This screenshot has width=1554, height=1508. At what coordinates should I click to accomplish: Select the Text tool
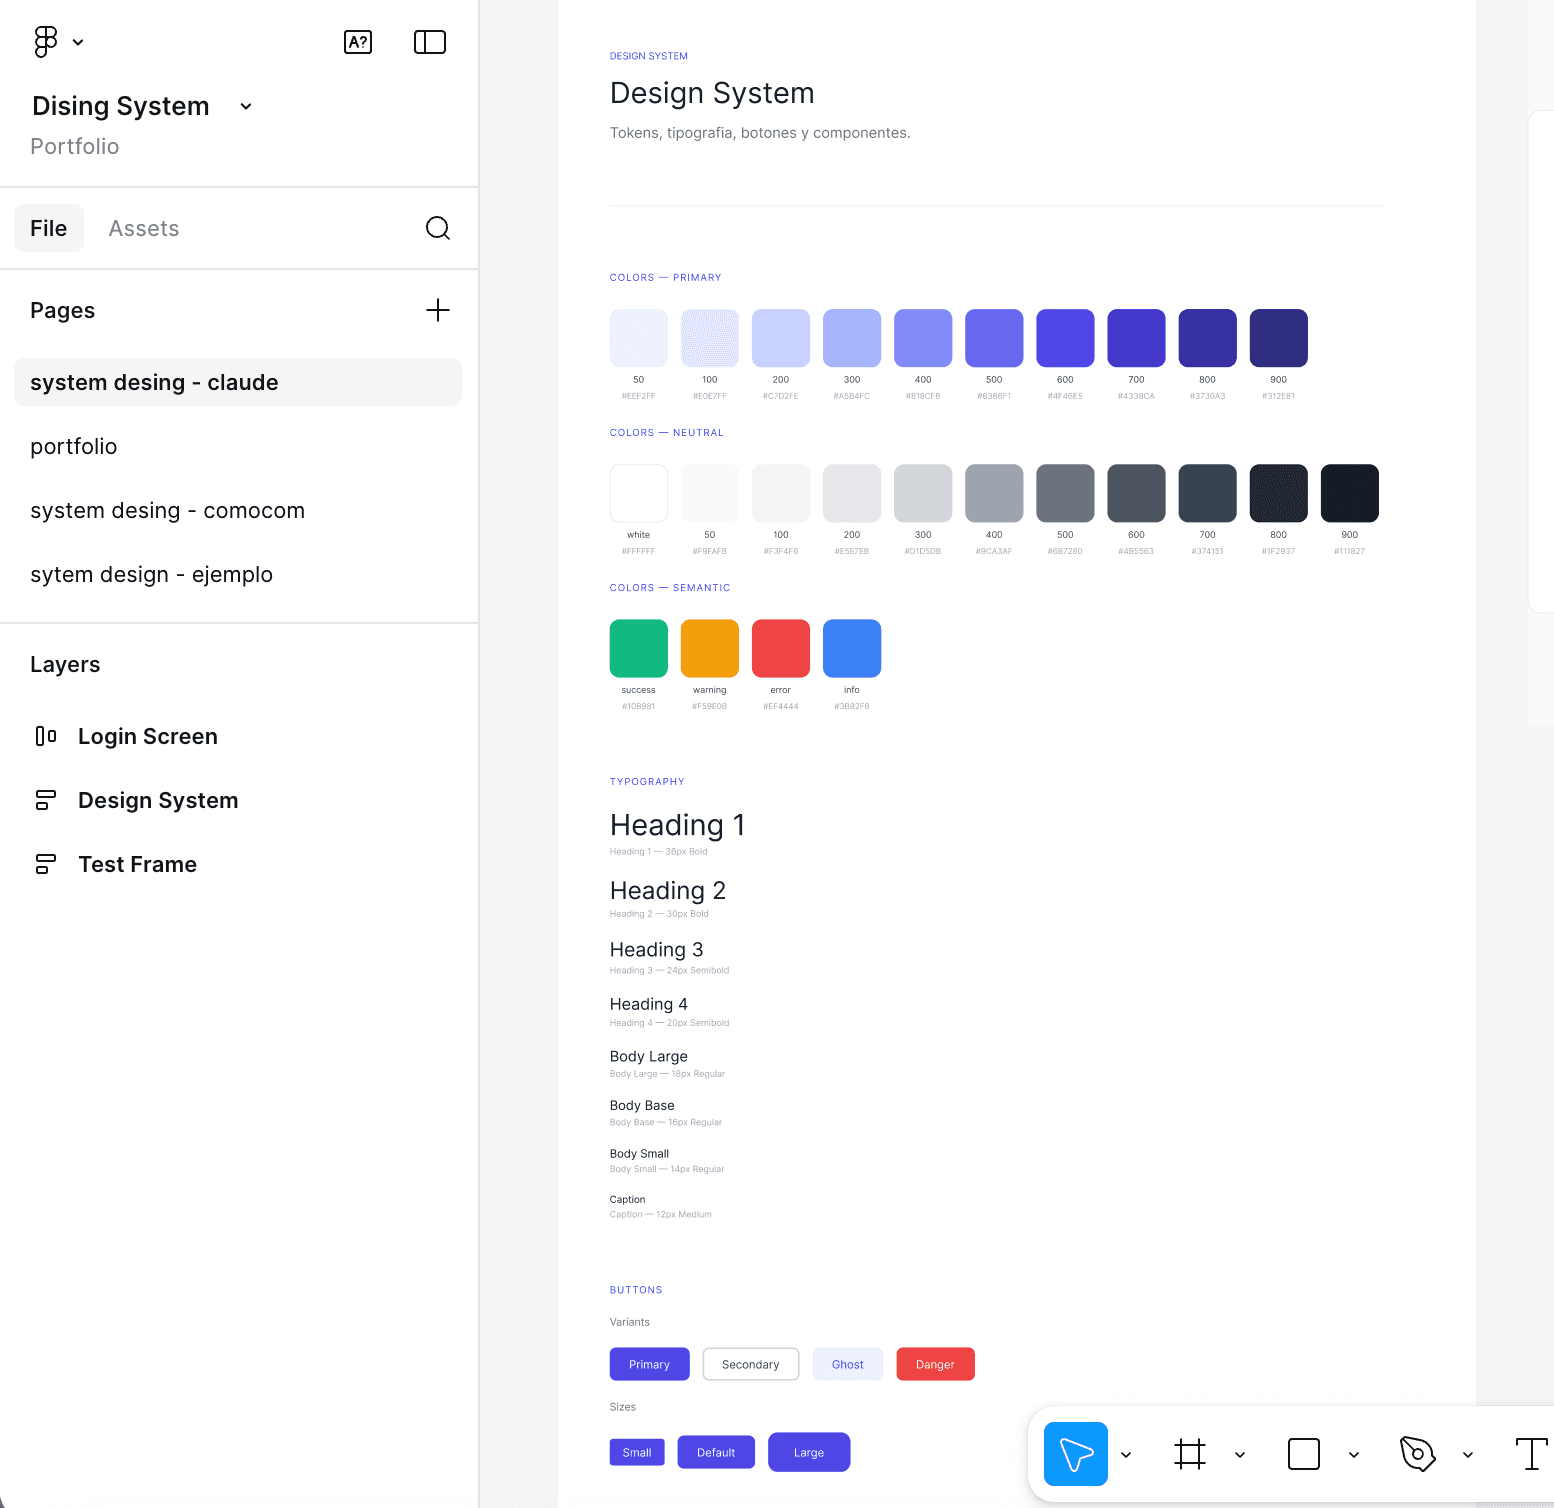coord(1531,1454)
